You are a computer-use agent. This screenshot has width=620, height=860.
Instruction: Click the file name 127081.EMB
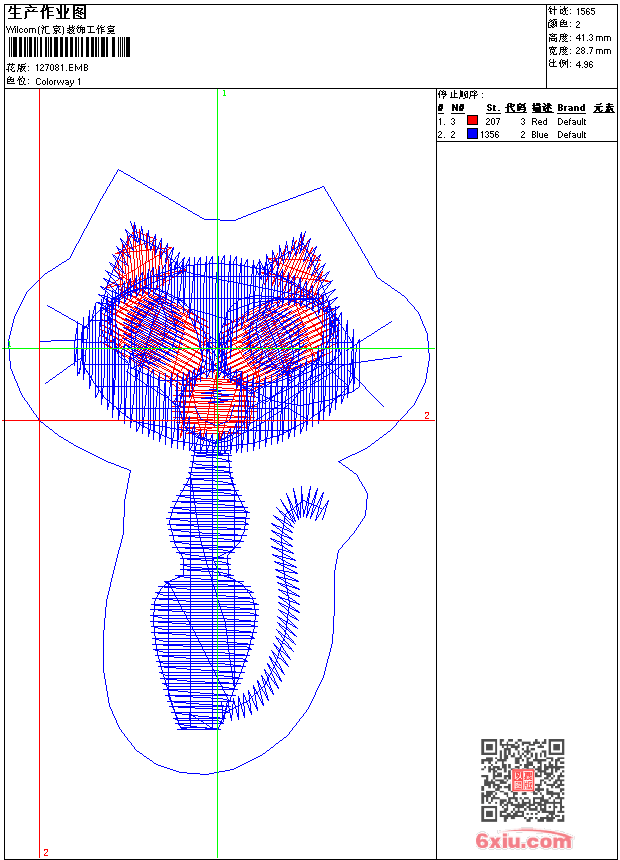(x=61, y=68)
